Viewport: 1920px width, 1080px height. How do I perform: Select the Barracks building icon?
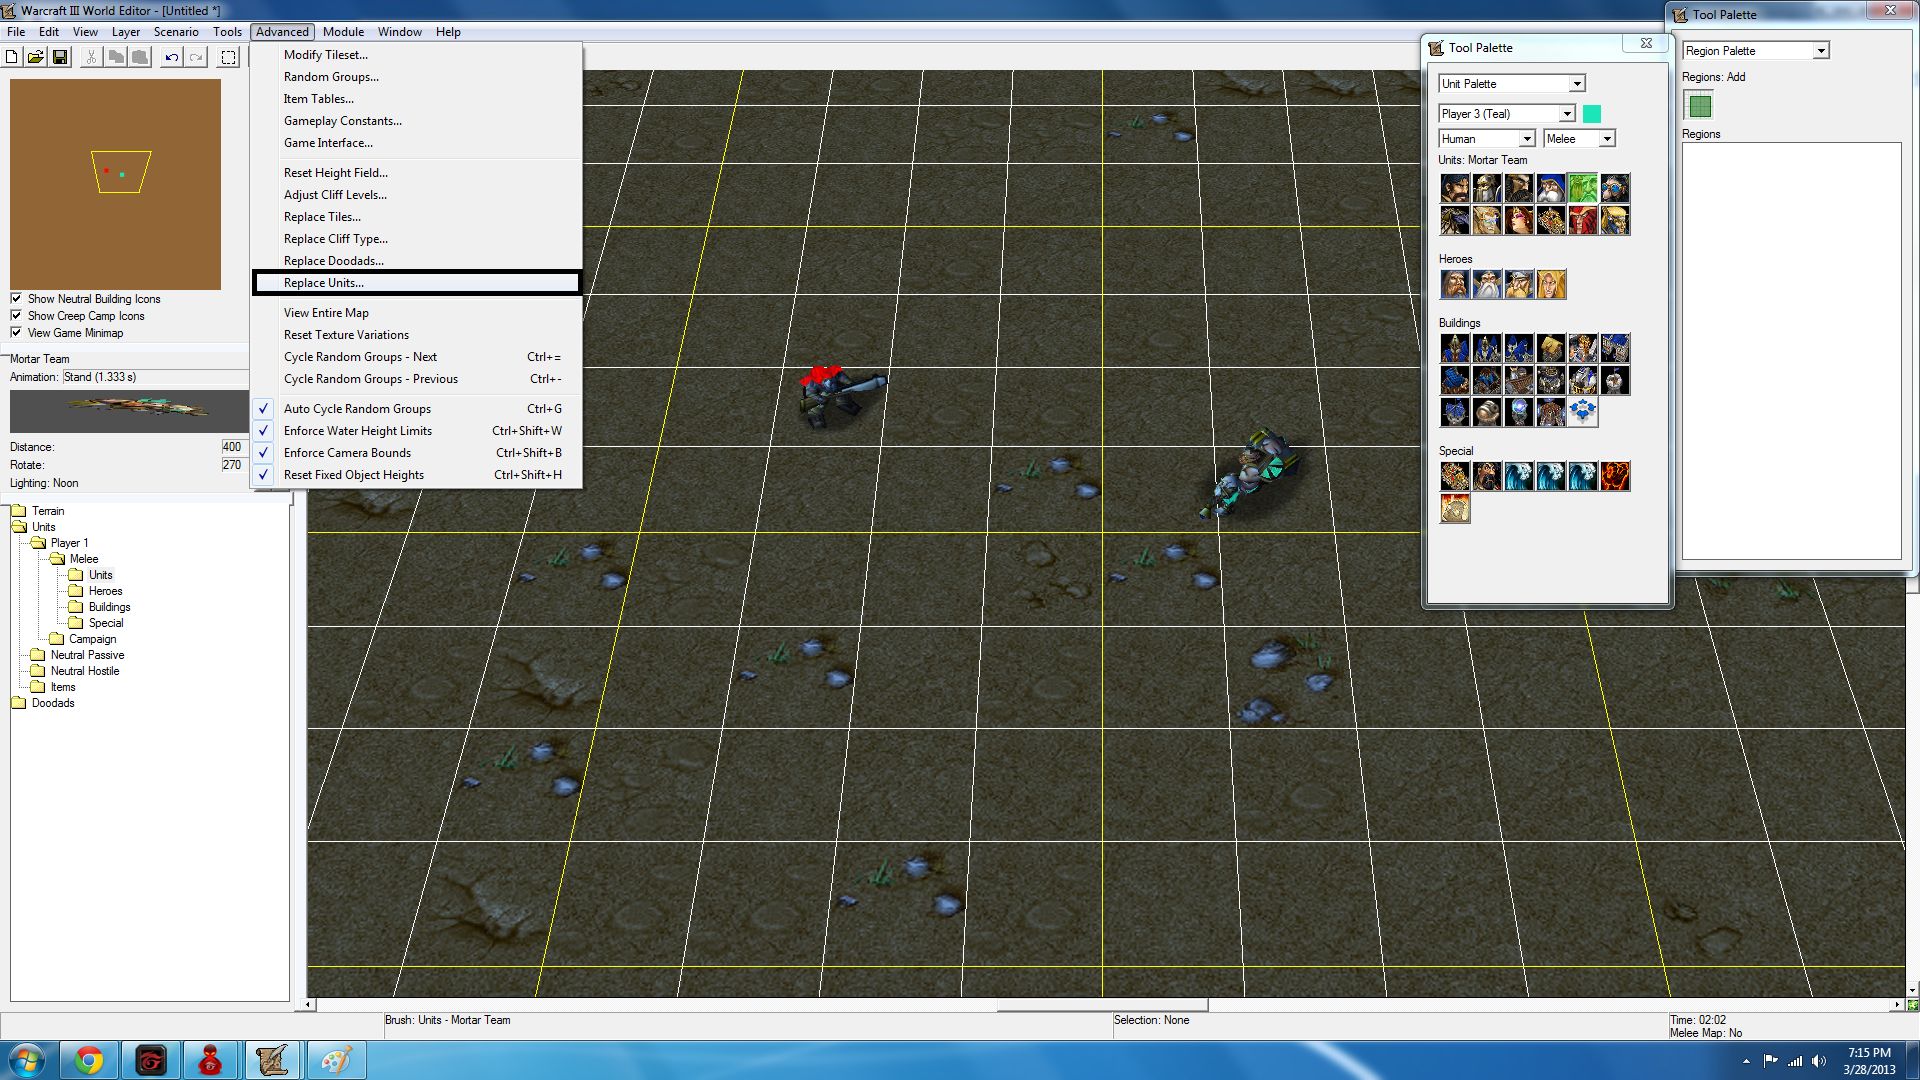(x=1615, y=348)
